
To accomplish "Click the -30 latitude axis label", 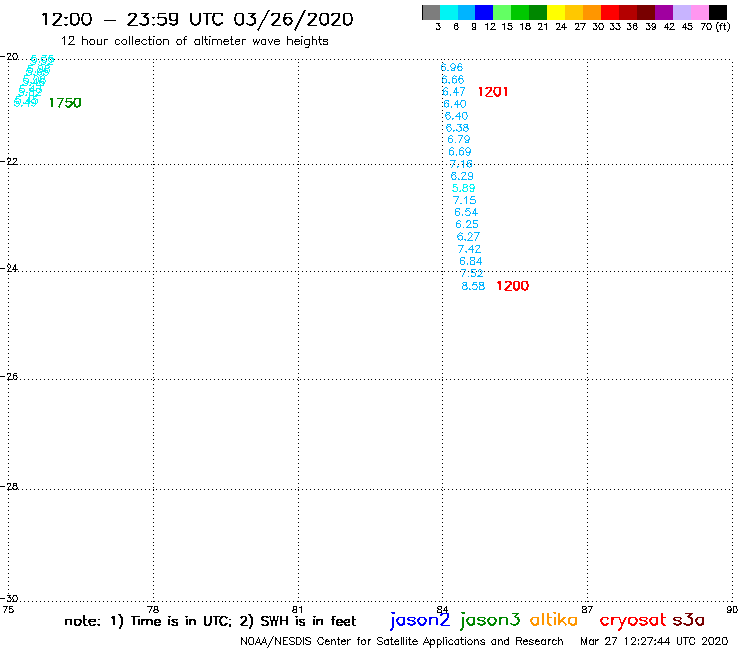I will 8,598.
